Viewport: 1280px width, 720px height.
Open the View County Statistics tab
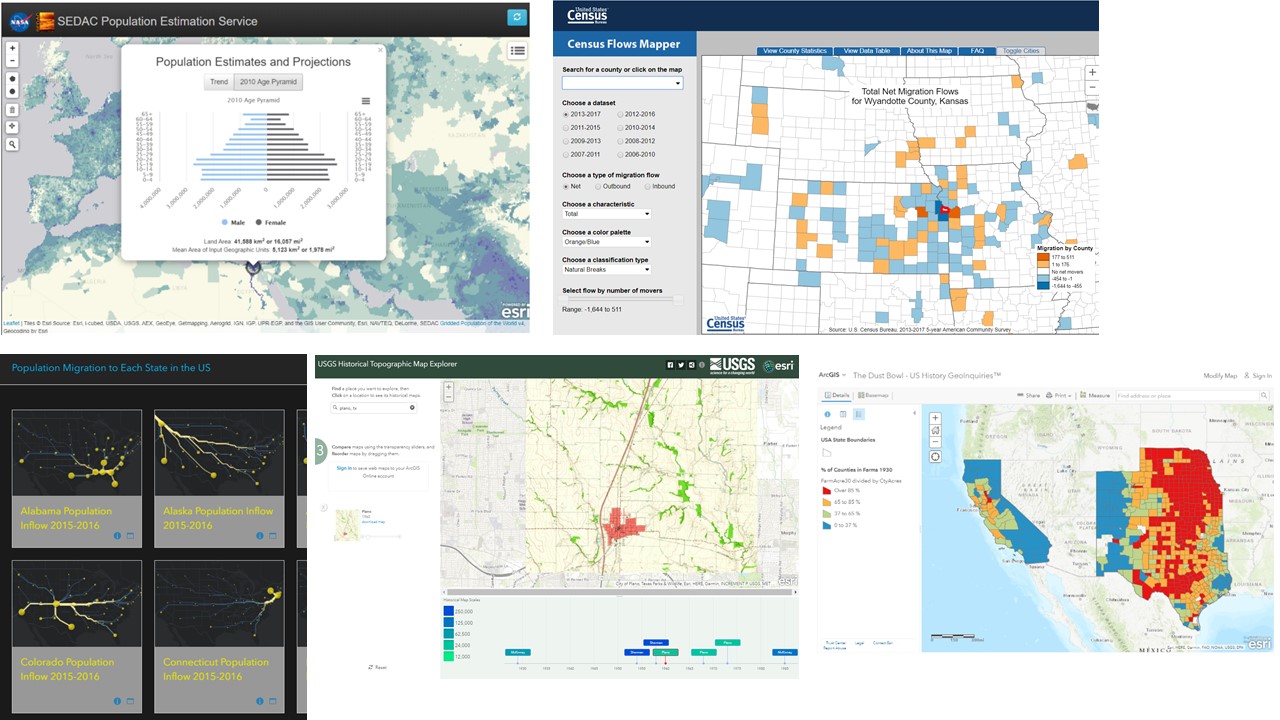[795, 51]
